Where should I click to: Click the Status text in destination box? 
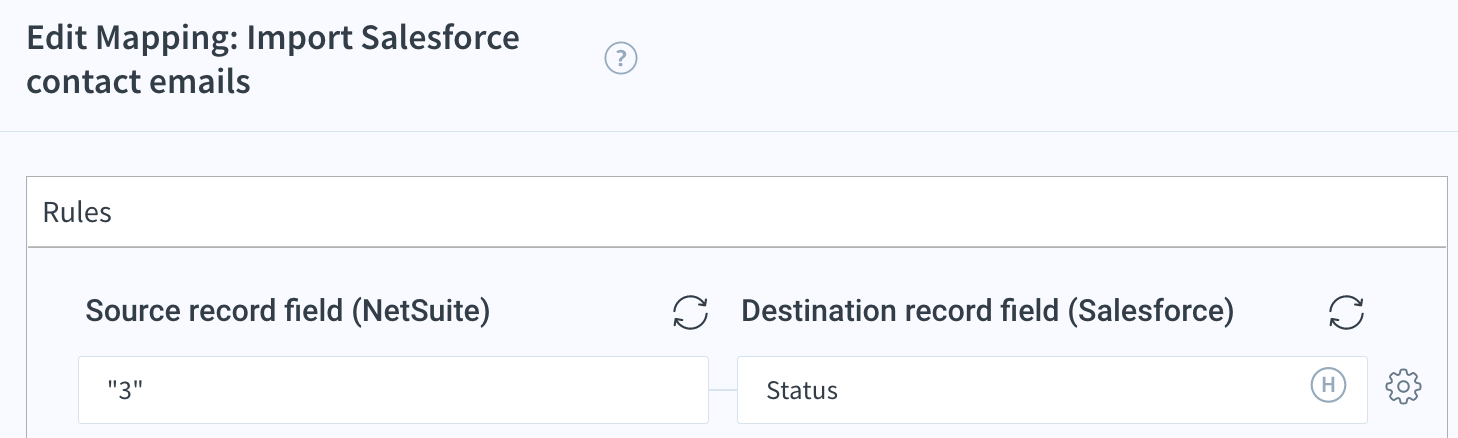coord(802,390)
